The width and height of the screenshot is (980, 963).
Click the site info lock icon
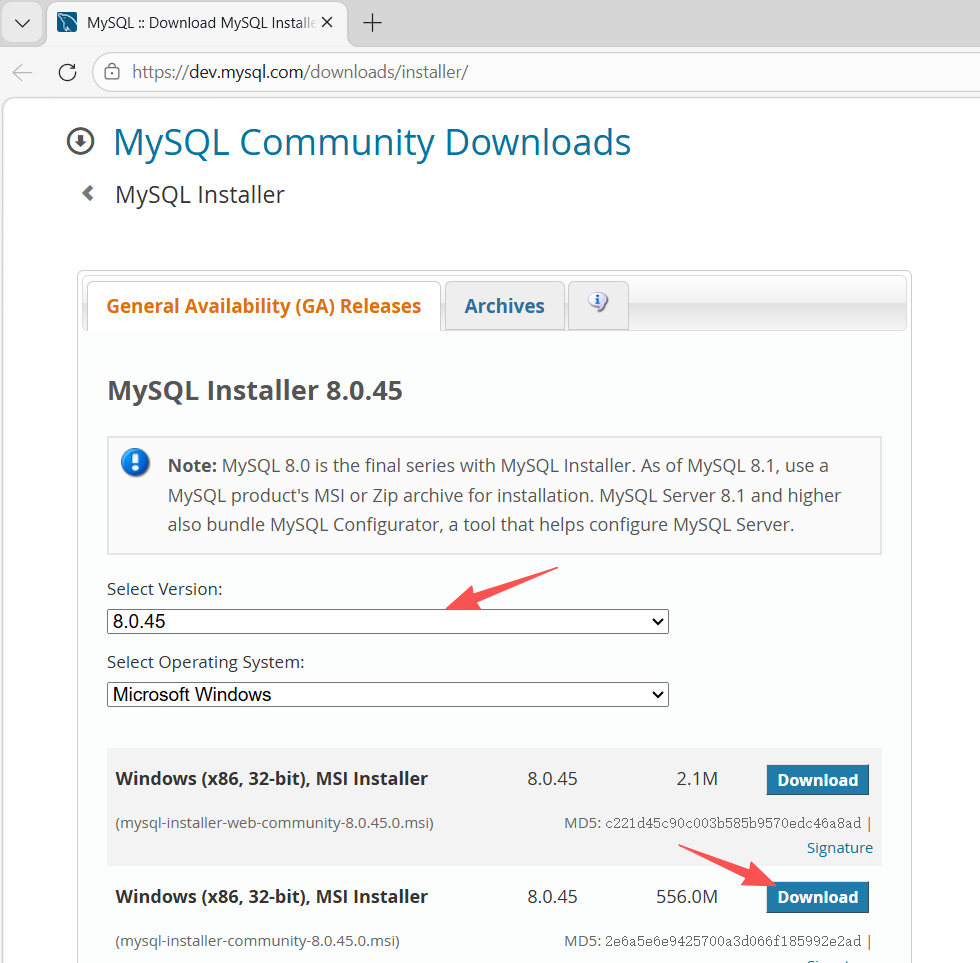[112, 72]
